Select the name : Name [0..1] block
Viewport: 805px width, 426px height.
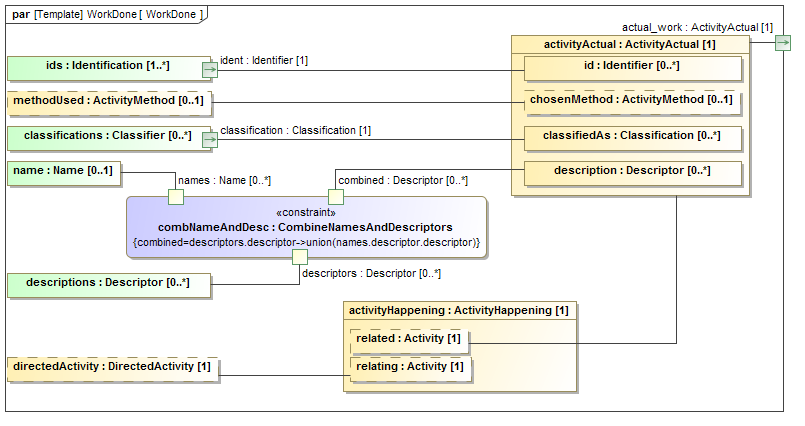[x=64, y=173]
